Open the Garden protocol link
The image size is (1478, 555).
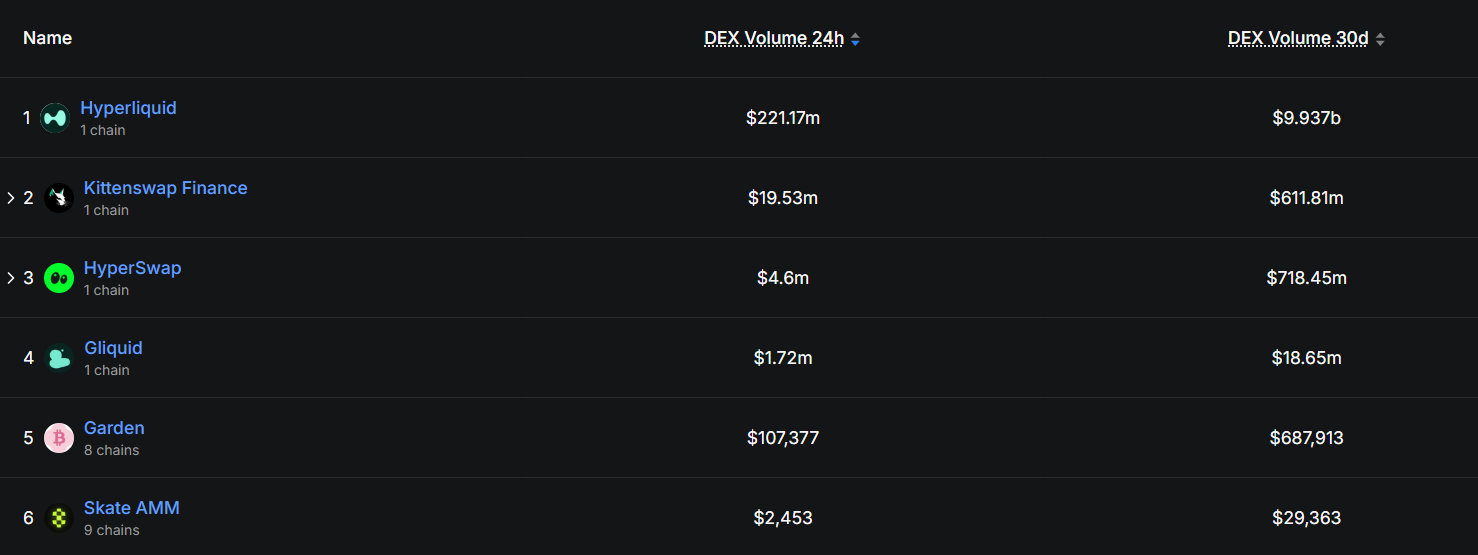pyautogui.click(x=114, y=428)
